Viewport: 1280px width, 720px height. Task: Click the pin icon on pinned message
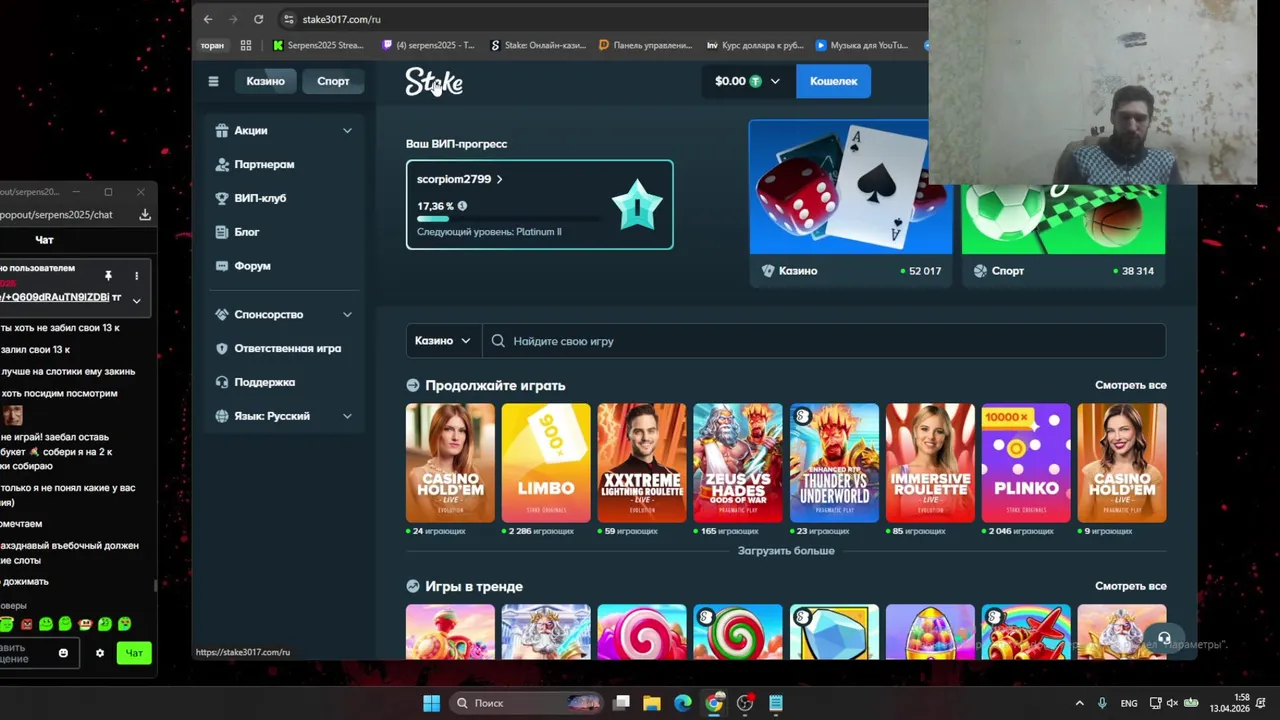[108, 275]
